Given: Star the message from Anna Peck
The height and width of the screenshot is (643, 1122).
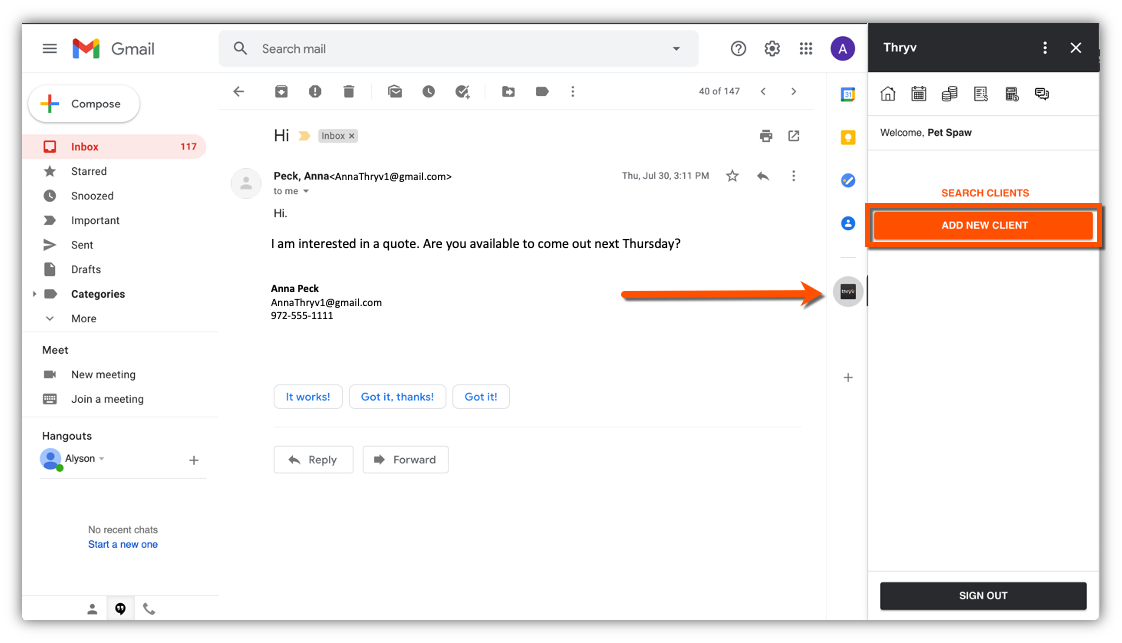Looking at the screenshot, I should [x=732, y=176].
